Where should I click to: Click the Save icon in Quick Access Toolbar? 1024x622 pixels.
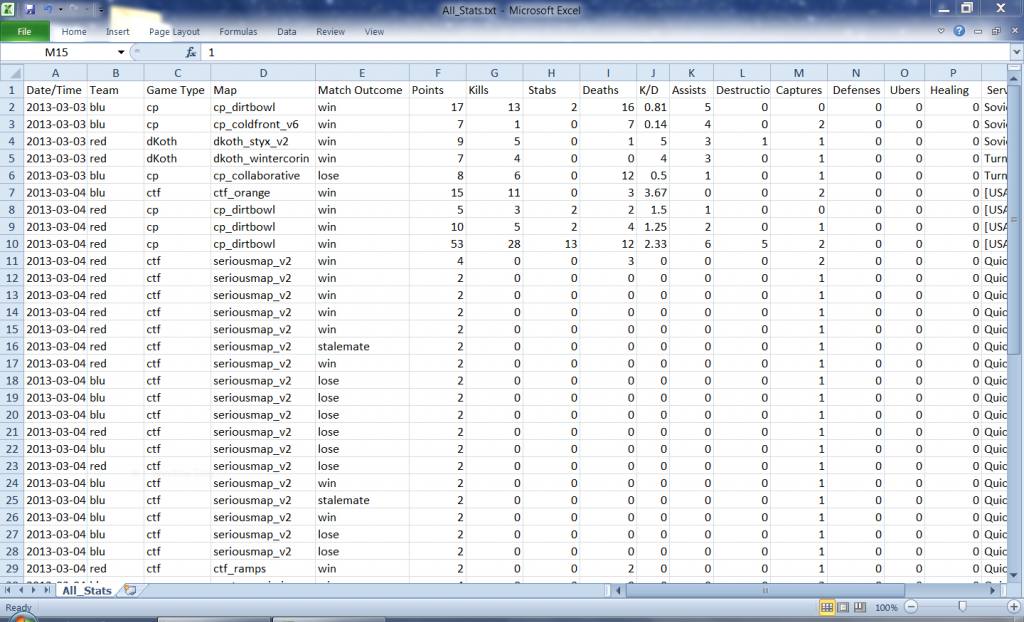(30, 9)
